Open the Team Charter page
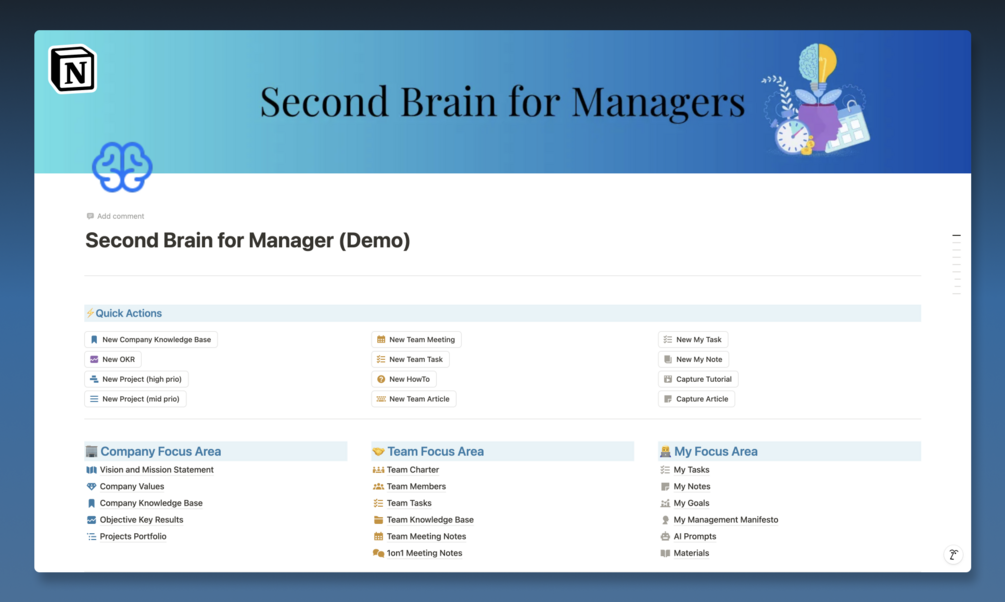The height and width of the screenshot is (602, 1005). pos(413,470)
